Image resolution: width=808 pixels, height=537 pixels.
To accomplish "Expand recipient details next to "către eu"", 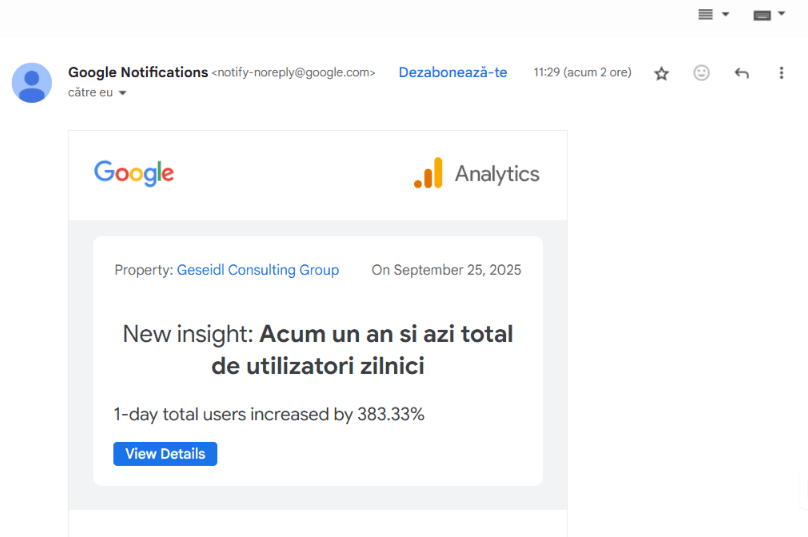I will pos(123,93).
